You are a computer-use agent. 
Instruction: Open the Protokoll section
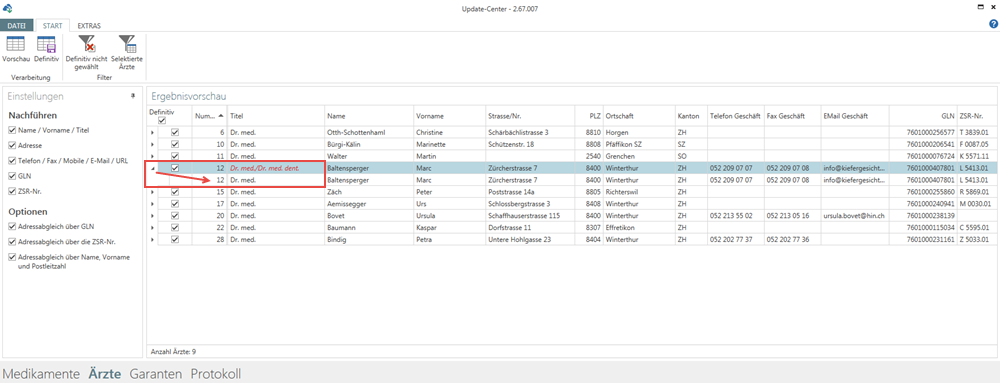216,374
